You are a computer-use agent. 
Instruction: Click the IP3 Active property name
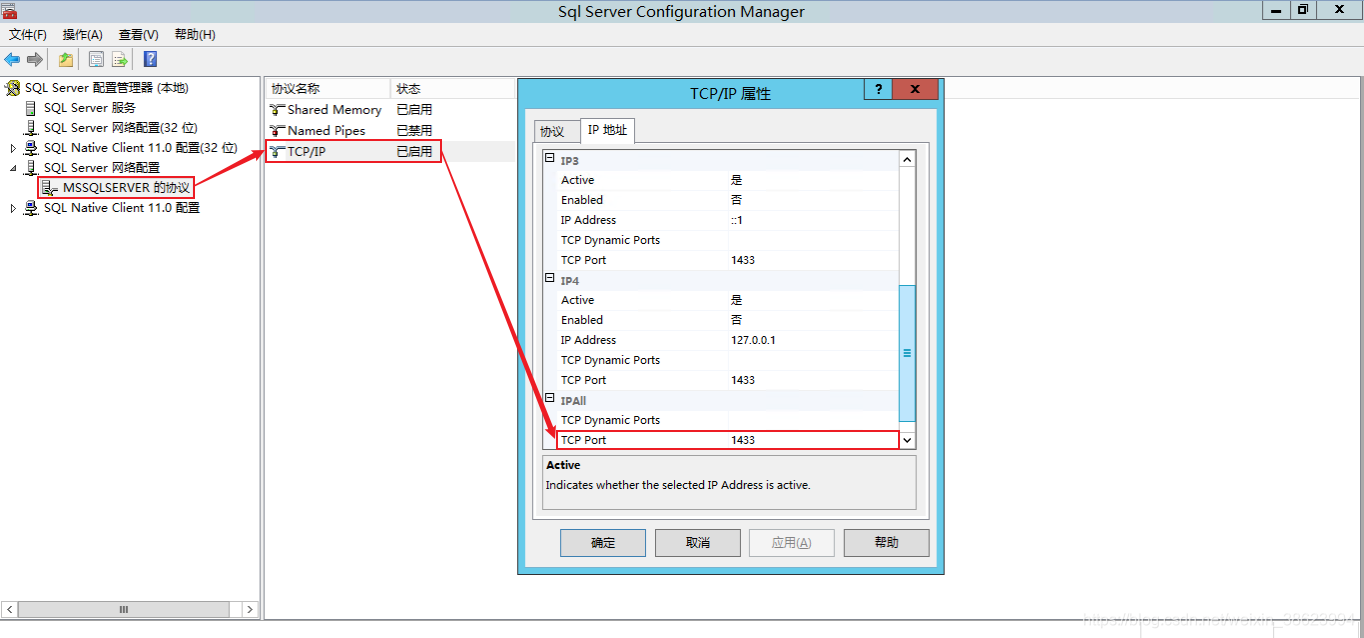577,180
